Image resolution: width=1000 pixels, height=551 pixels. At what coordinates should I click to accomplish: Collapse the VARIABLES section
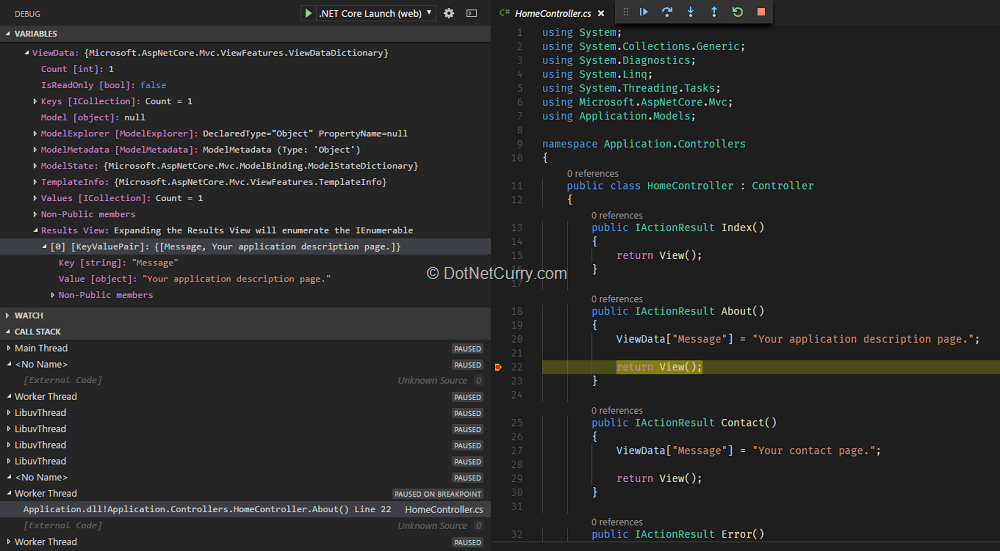point(36,34)
